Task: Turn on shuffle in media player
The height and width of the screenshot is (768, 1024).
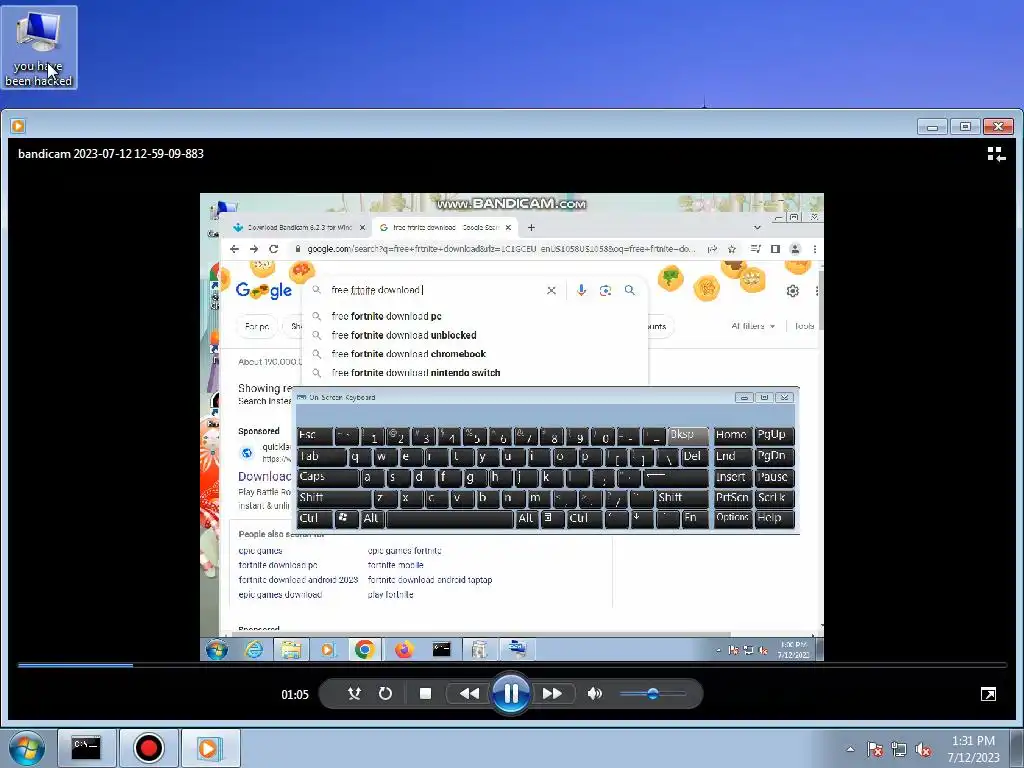Action: tap(355, 694)
